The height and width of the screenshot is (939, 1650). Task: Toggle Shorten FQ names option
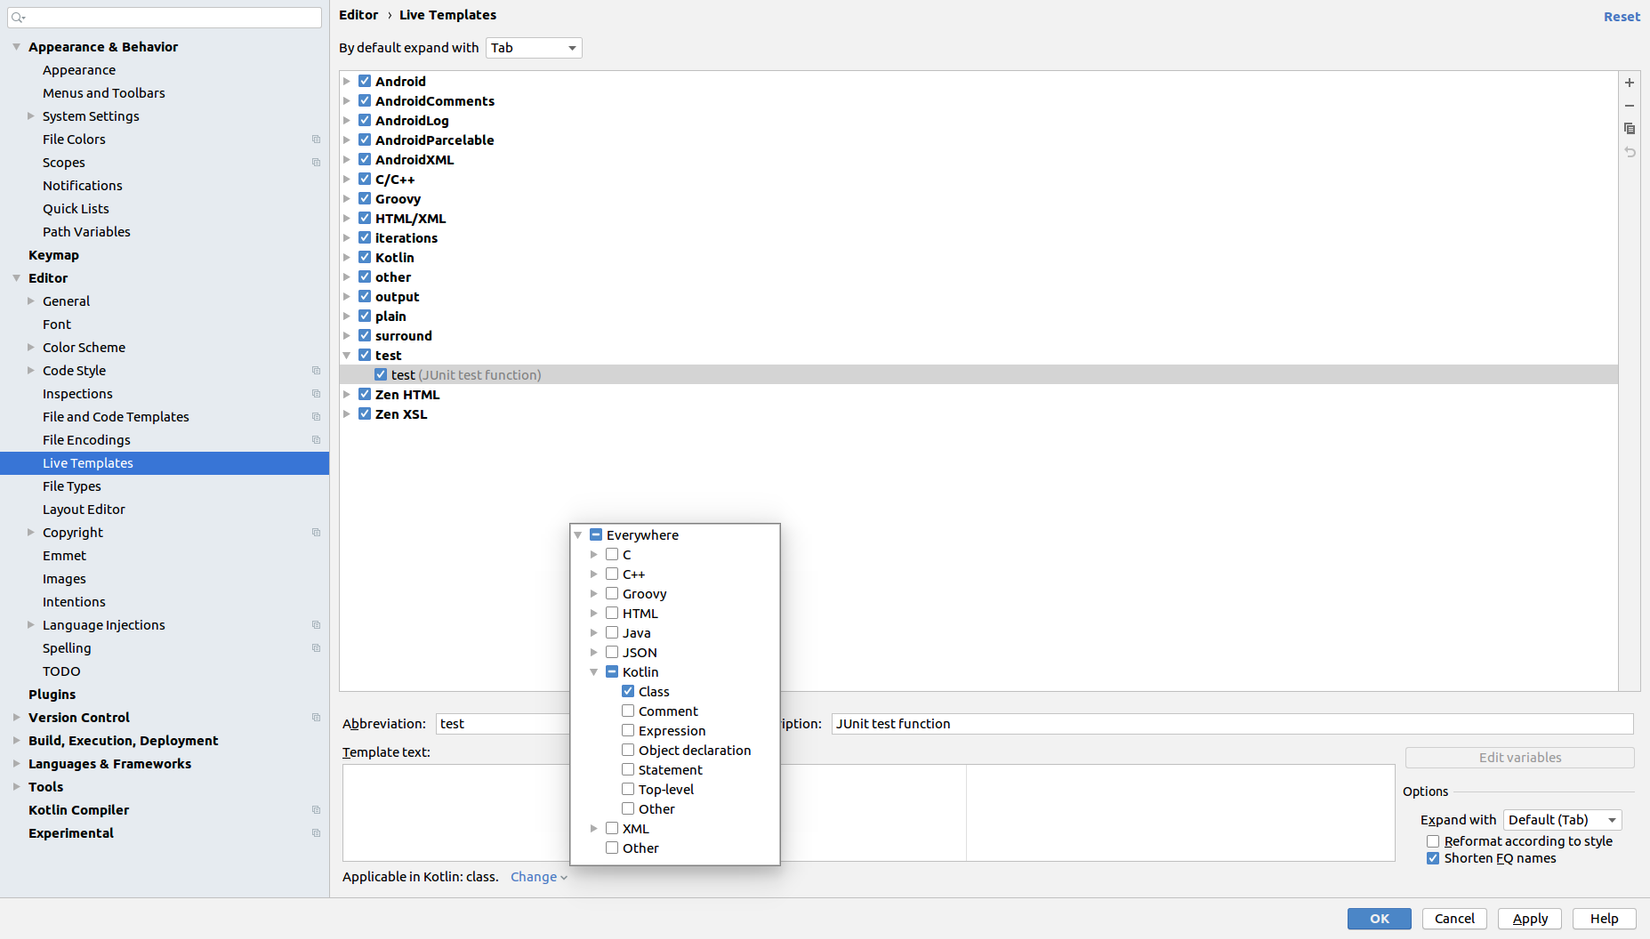(1433, 858)
